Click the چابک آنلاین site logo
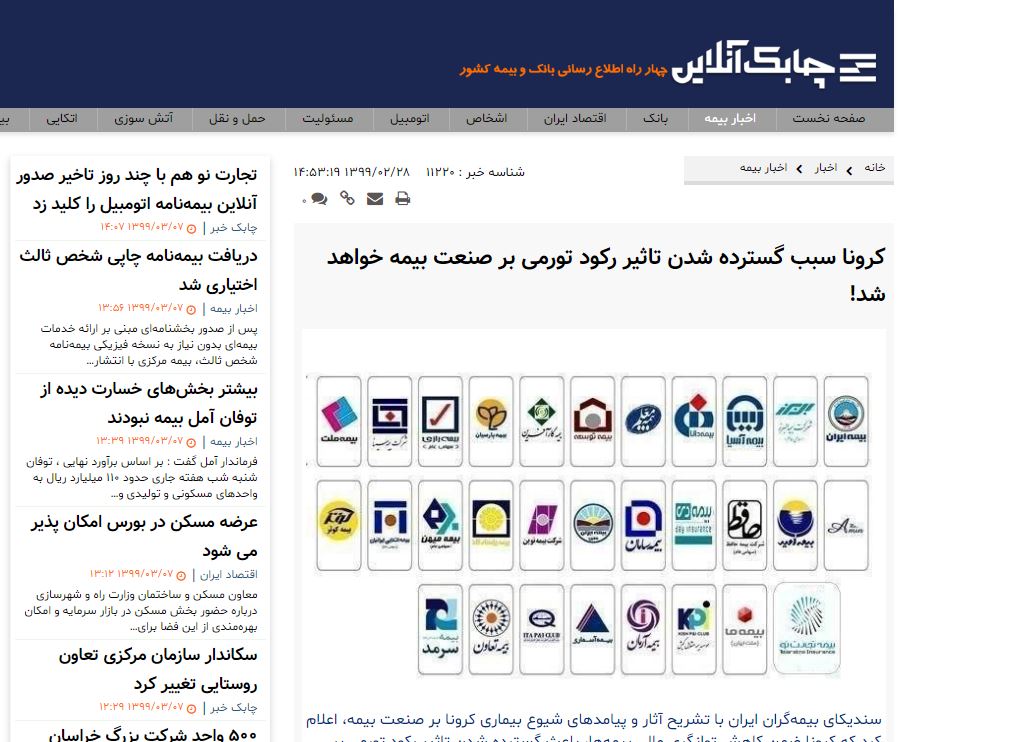The image size is (1013, 742). click(774, 63)
